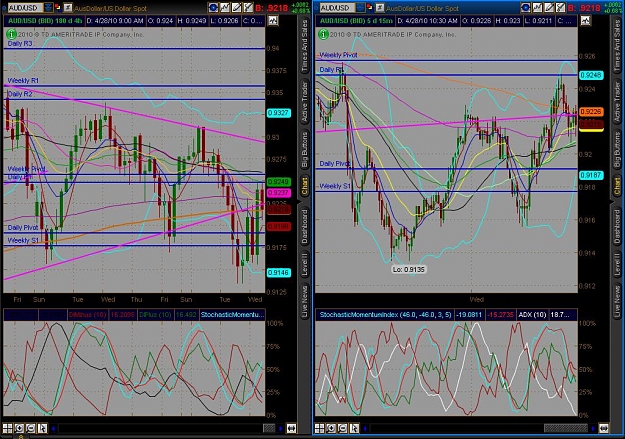Click the AUD/USD symbol field in right chart
The image size is (625, 439).
pos(338,8)
